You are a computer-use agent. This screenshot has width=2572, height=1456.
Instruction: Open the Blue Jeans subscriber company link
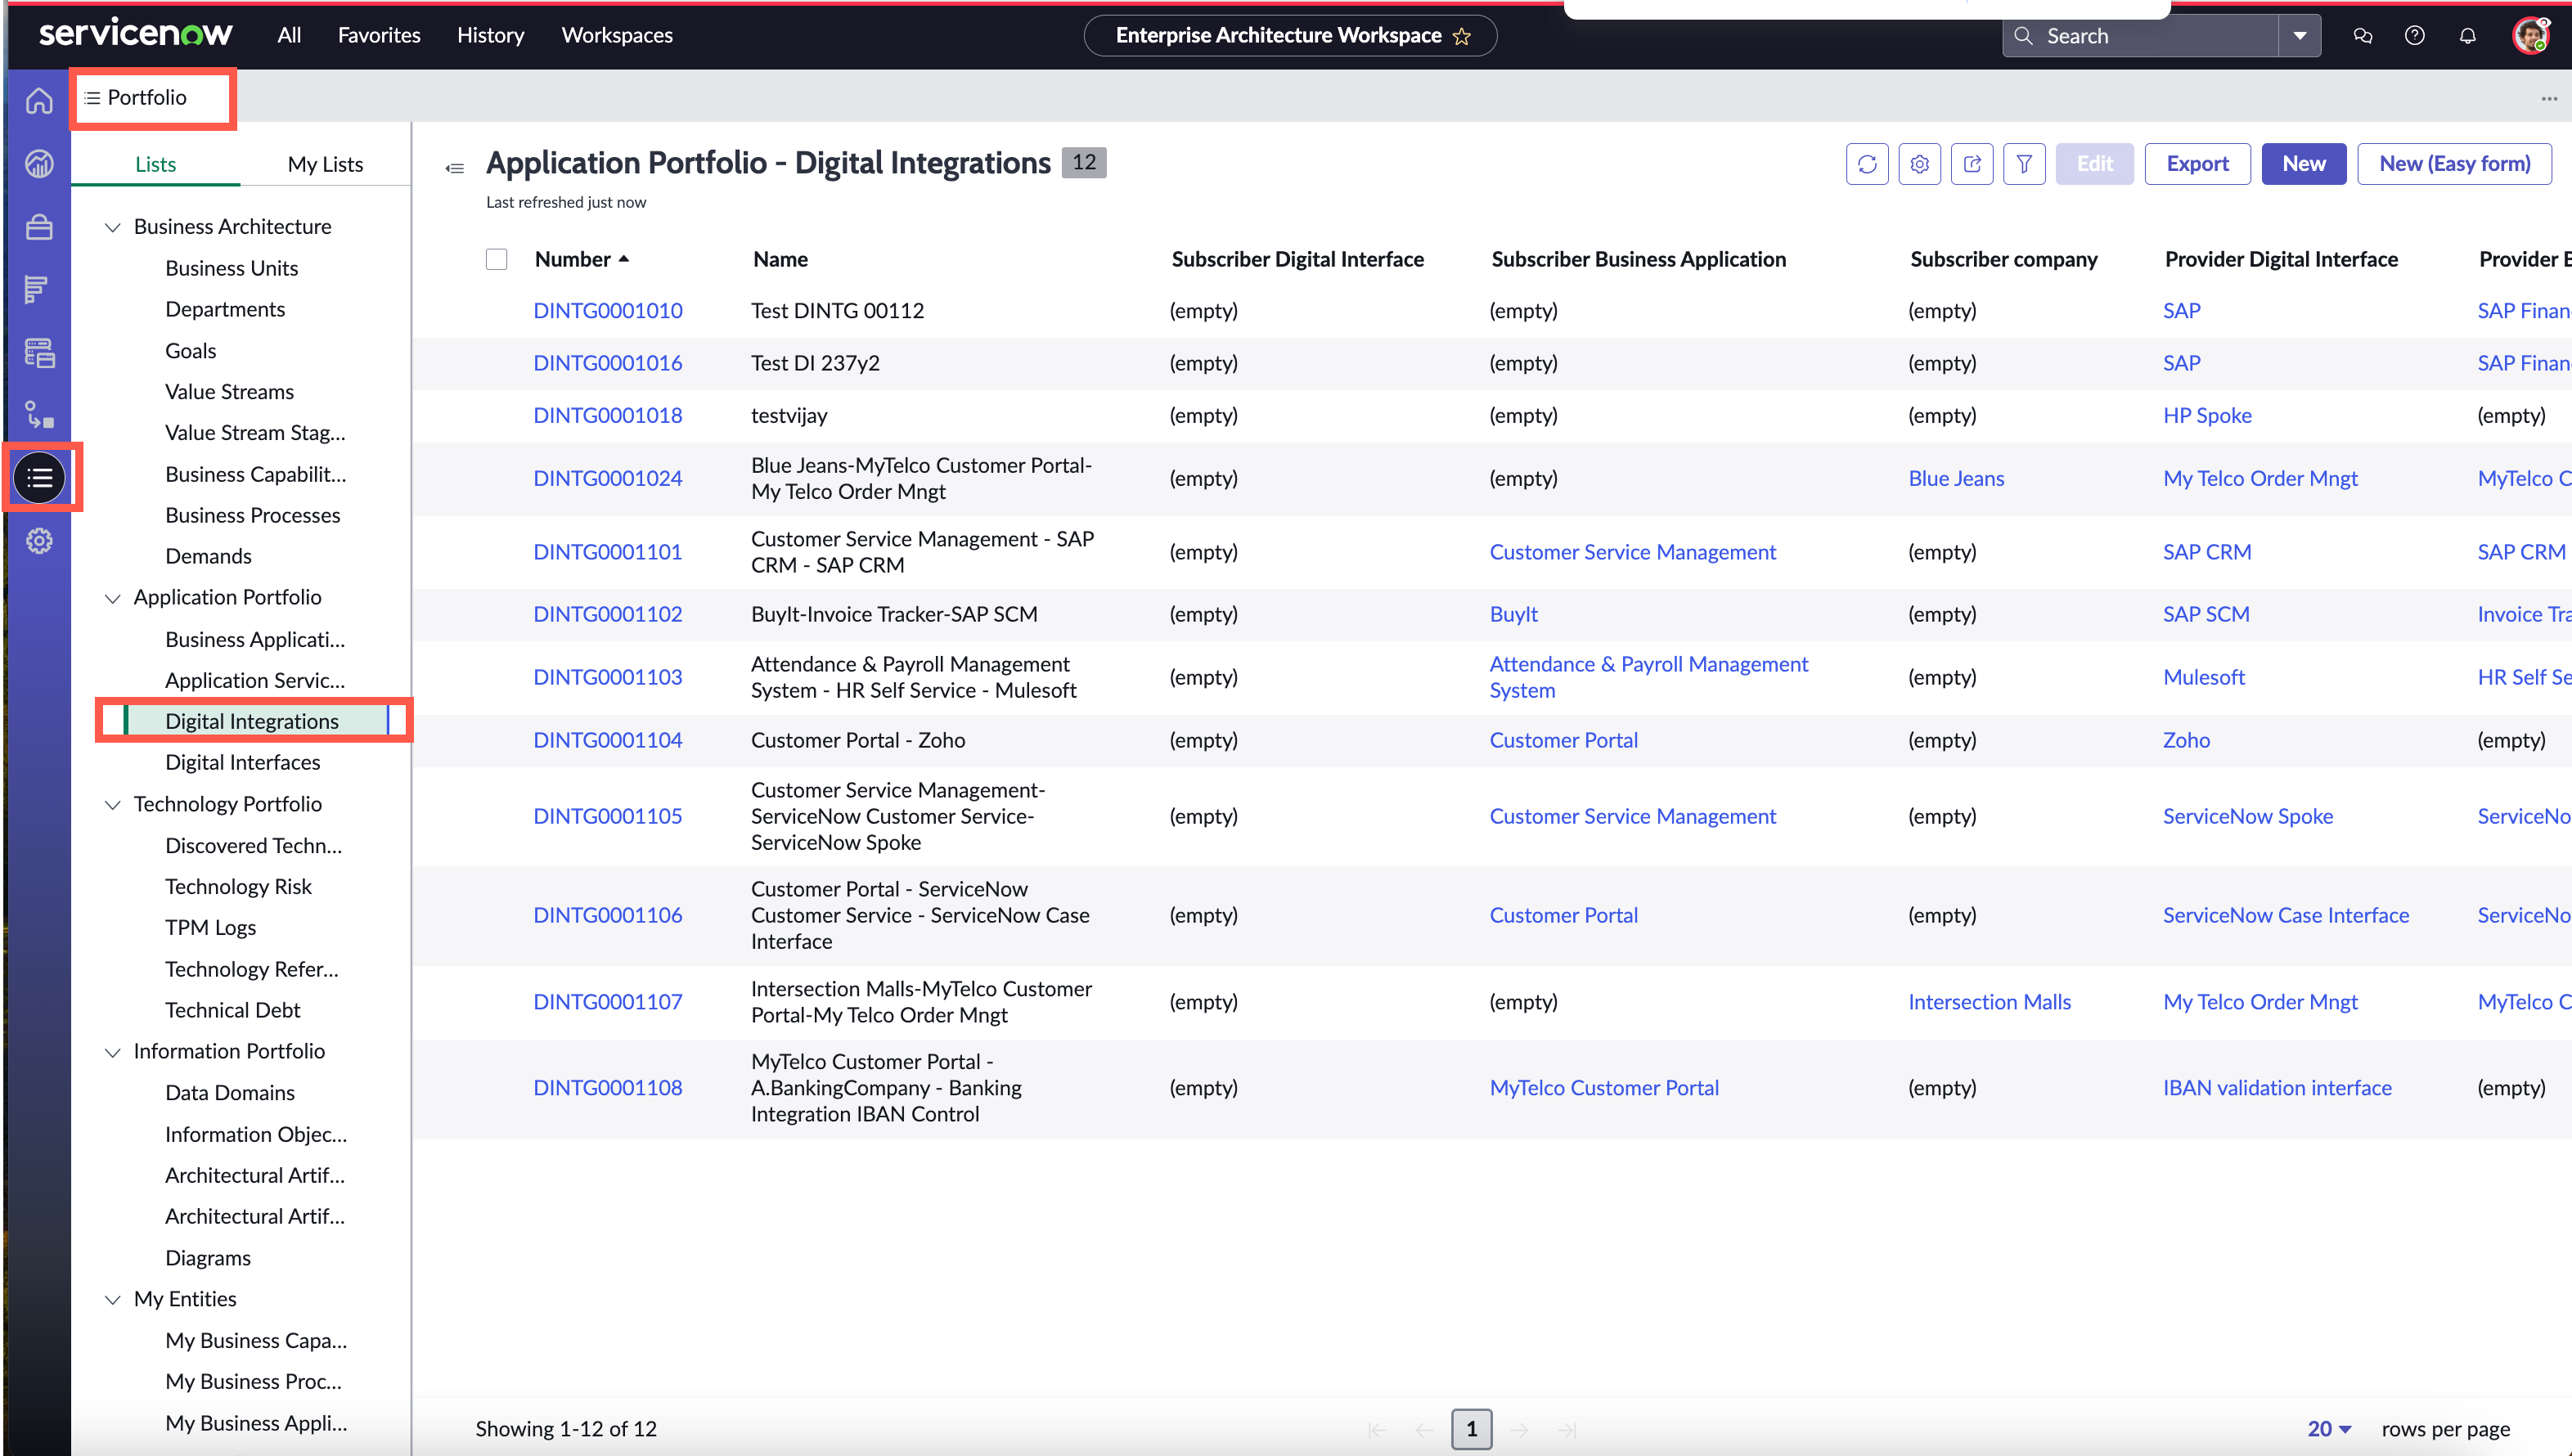click(x=1956, y=479)
